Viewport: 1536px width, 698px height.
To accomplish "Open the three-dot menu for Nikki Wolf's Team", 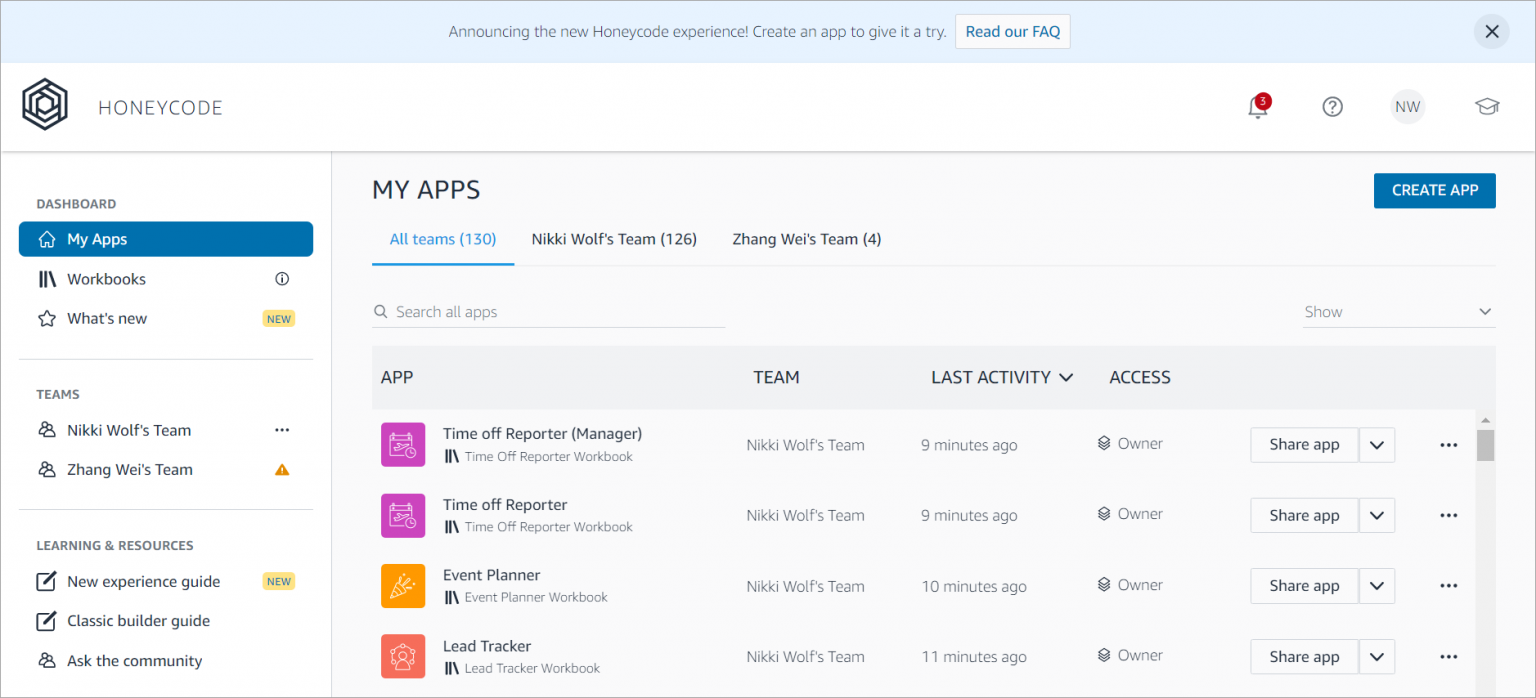I will 282,430.
